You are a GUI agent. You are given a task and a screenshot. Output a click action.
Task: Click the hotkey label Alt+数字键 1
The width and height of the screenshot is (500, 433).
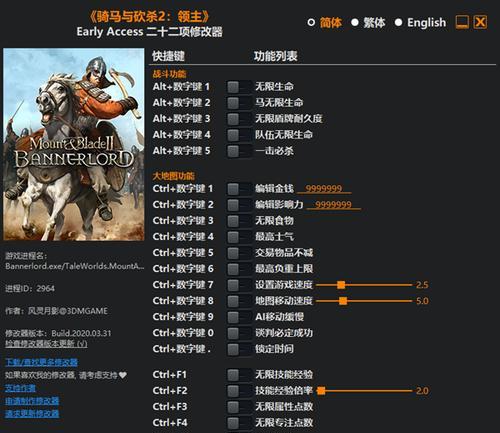(181, 87)
